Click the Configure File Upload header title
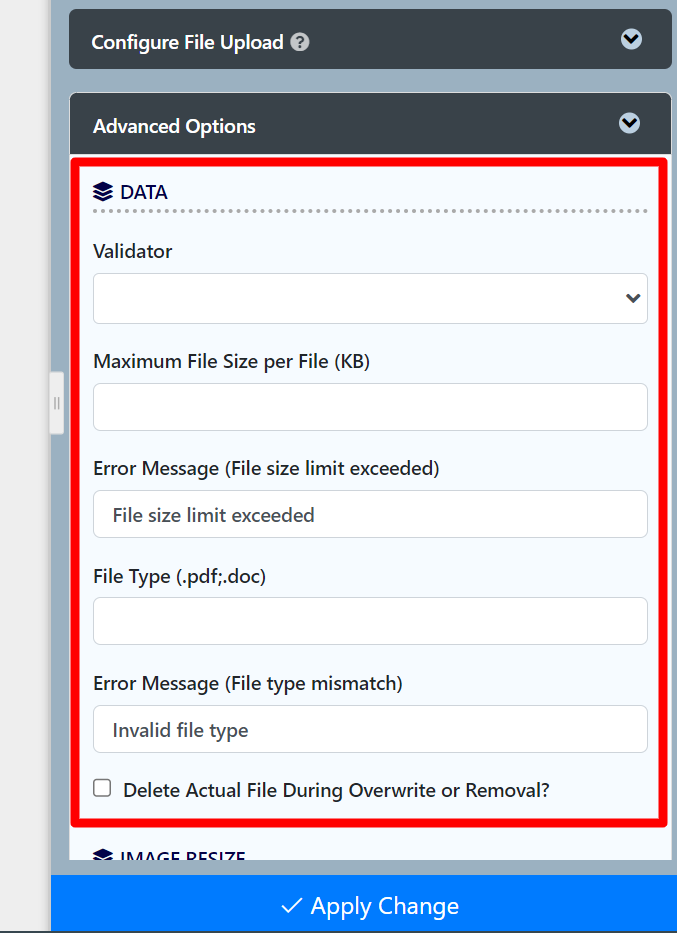Viewport: 677px width, 933px height. tap(187, 43)
